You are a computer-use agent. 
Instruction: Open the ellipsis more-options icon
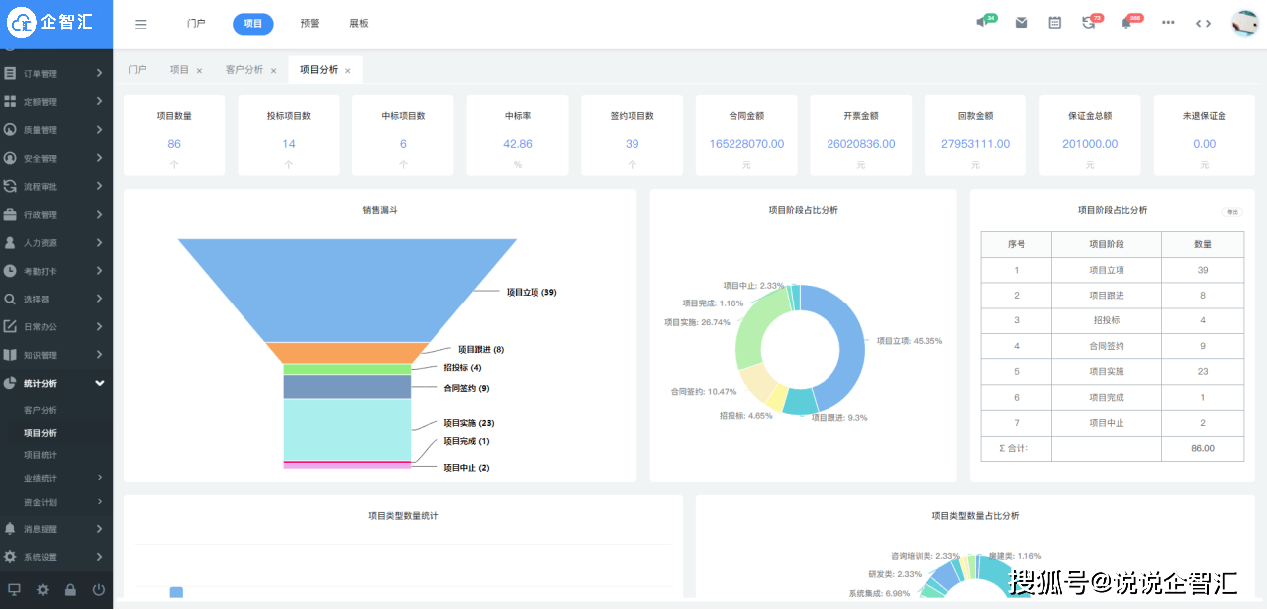[1167, 22]
